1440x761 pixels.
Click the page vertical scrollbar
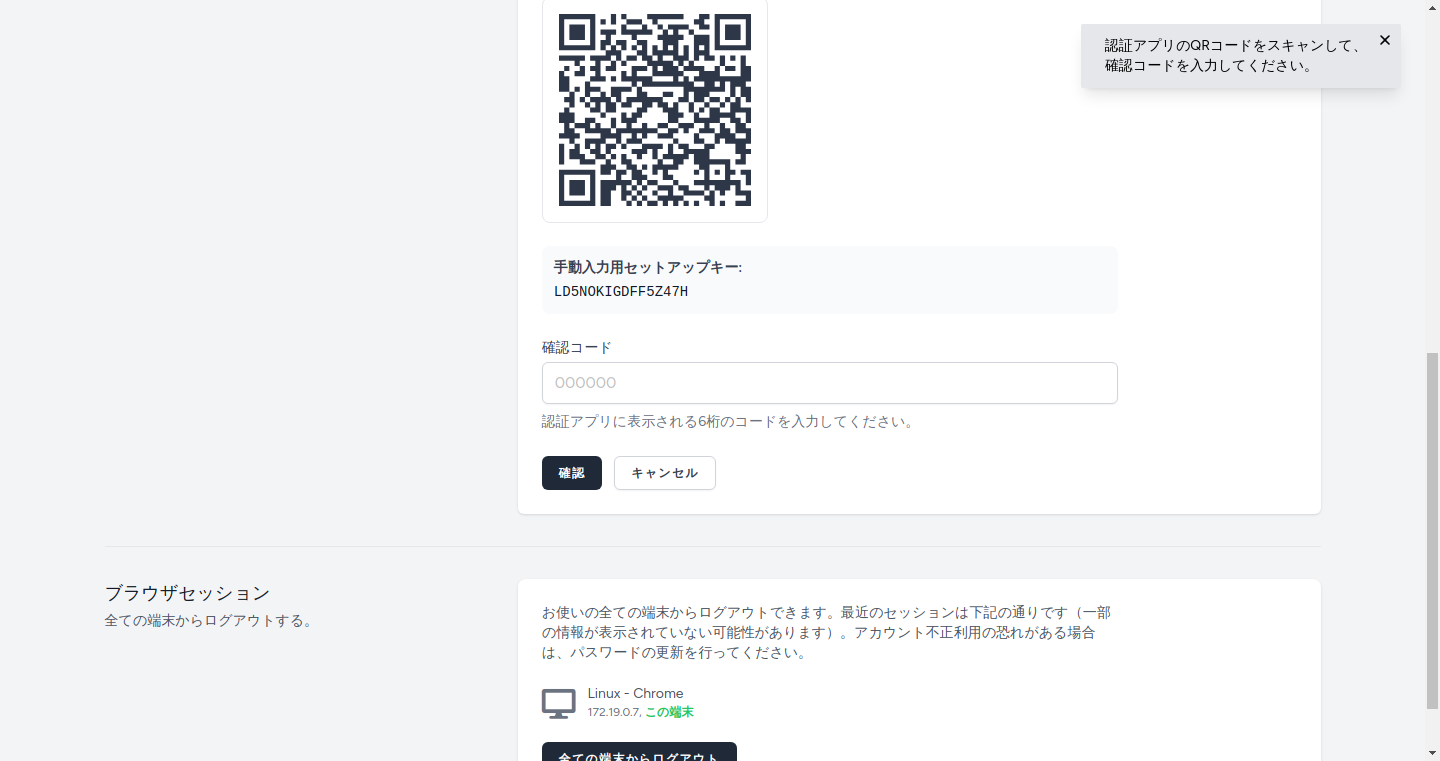click(1432, 530)
